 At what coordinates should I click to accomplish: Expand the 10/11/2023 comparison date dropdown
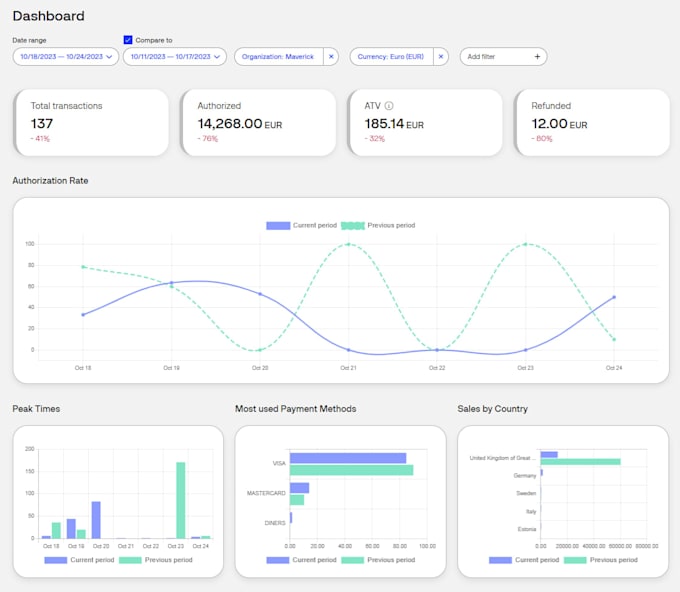(x=175, y=57)
